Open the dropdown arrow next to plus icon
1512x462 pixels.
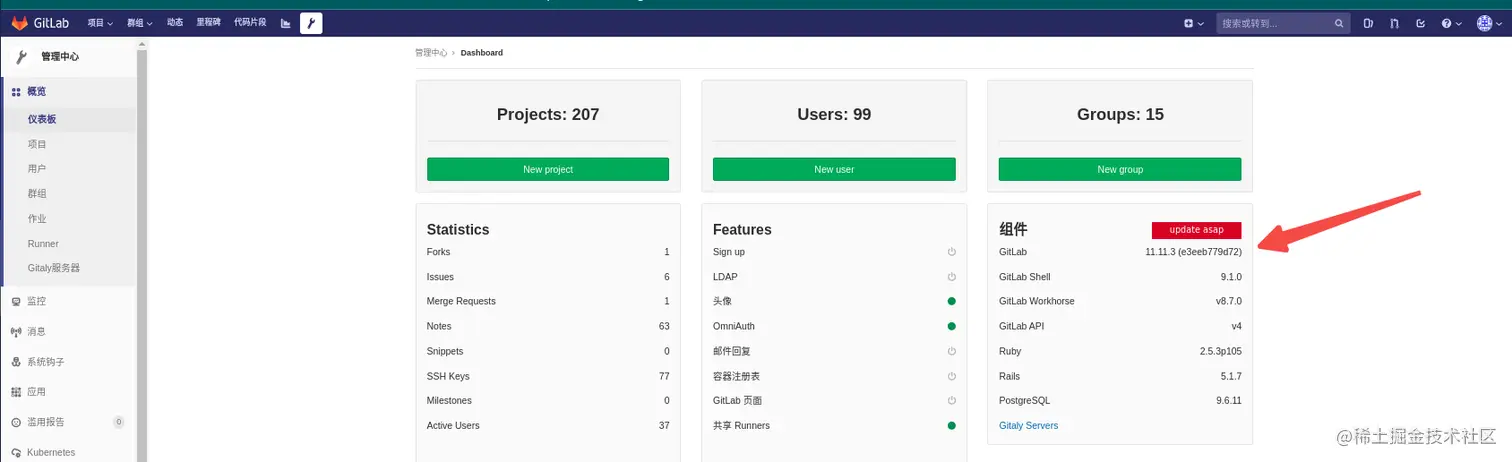tap(1200, 23)
